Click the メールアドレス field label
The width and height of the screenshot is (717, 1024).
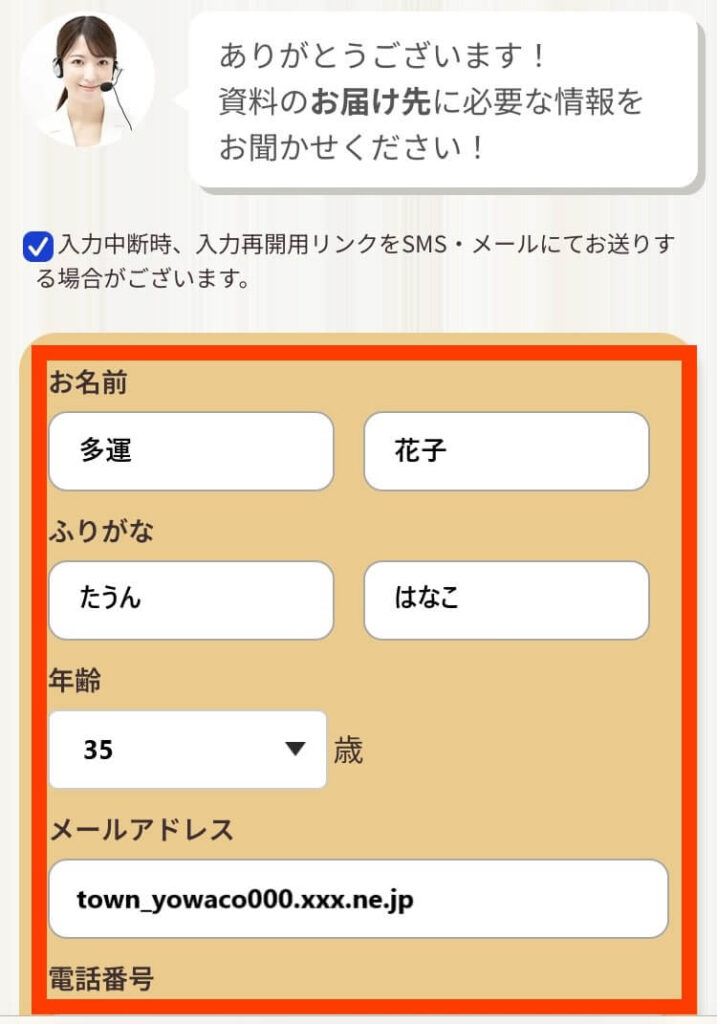click(141, 829)
